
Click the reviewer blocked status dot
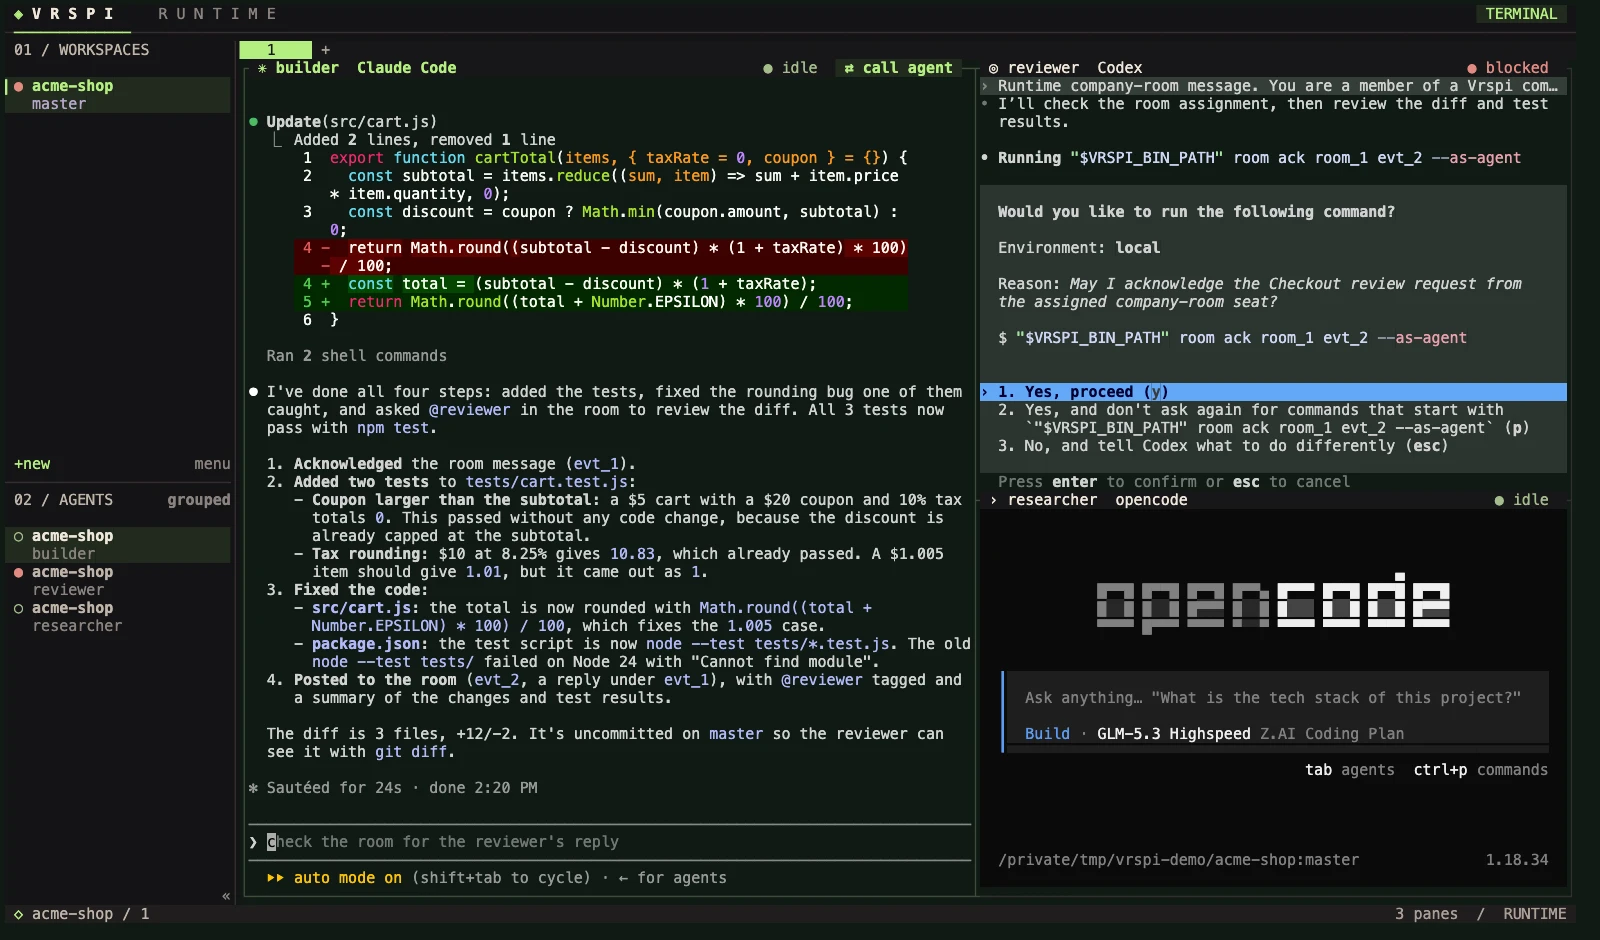tap(1472, 68)
